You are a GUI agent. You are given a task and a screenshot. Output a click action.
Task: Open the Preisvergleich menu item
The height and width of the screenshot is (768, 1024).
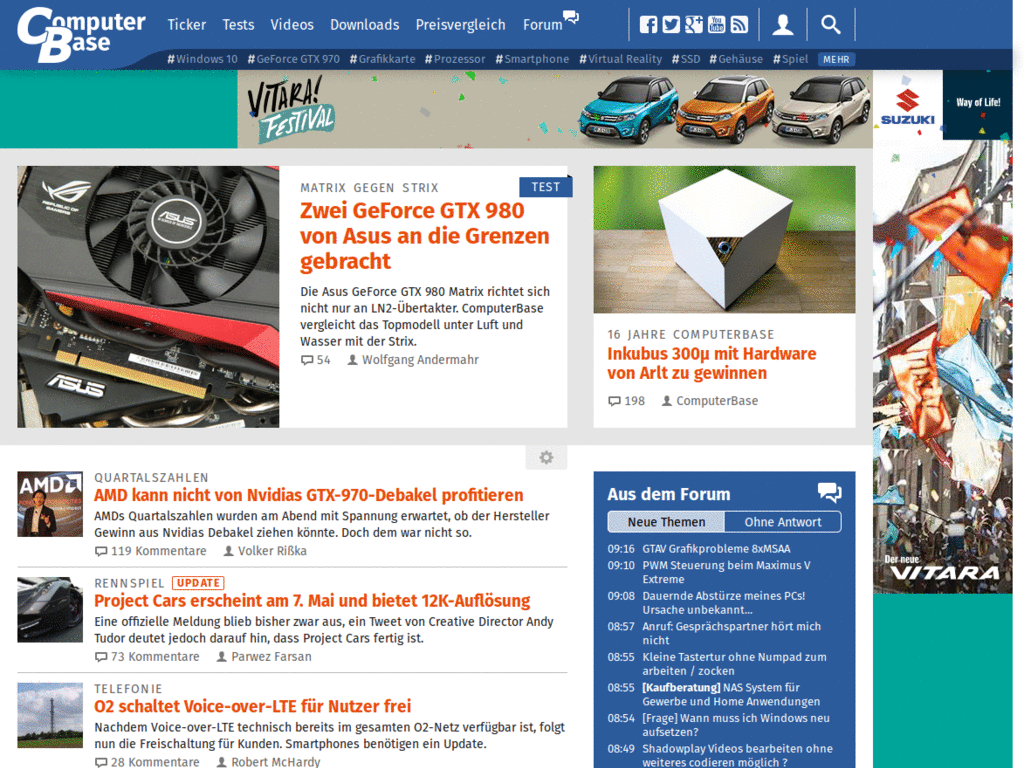[460, 25]
